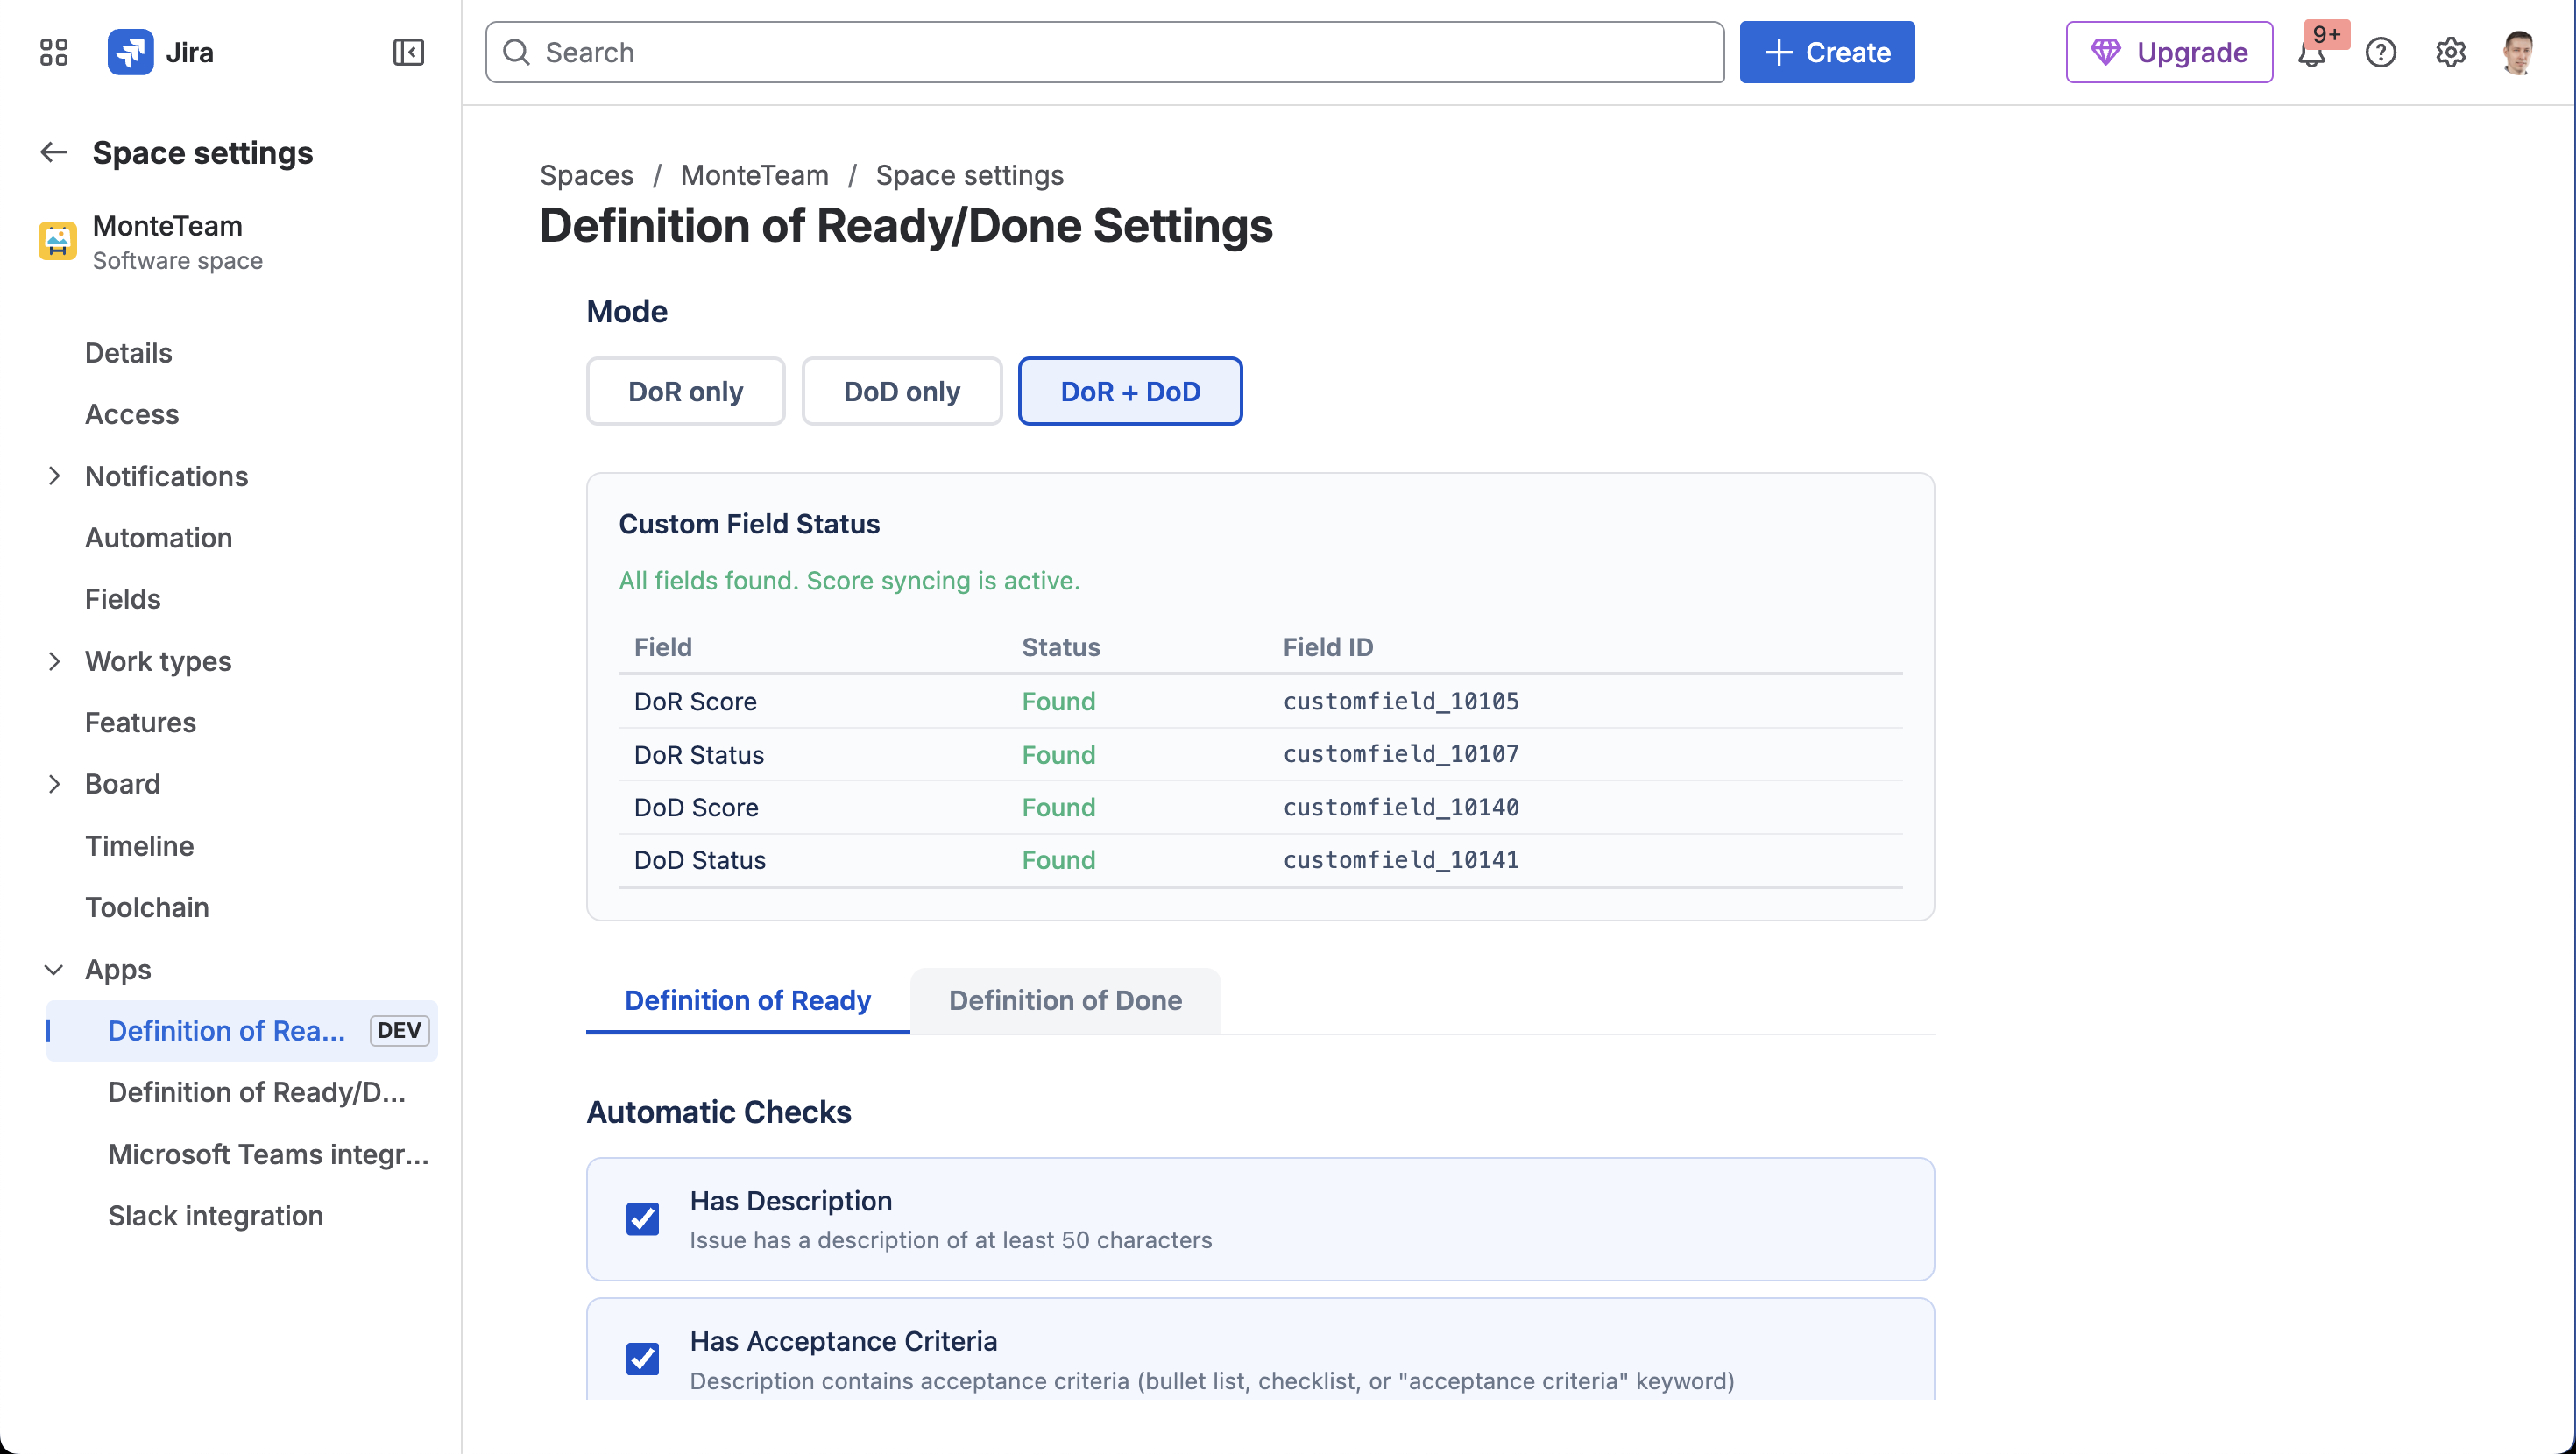
Task: Follow the Spaces breadcrumb link
Action: (586, 175)
